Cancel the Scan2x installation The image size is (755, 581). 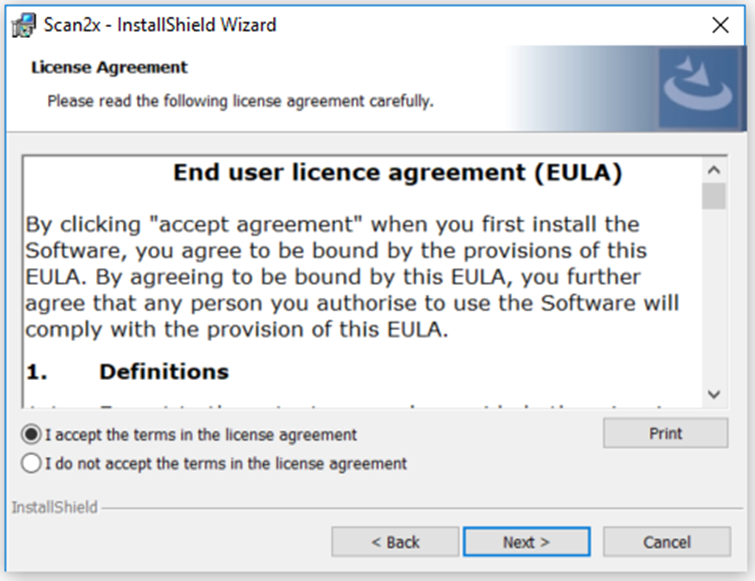tap(666, 542)
